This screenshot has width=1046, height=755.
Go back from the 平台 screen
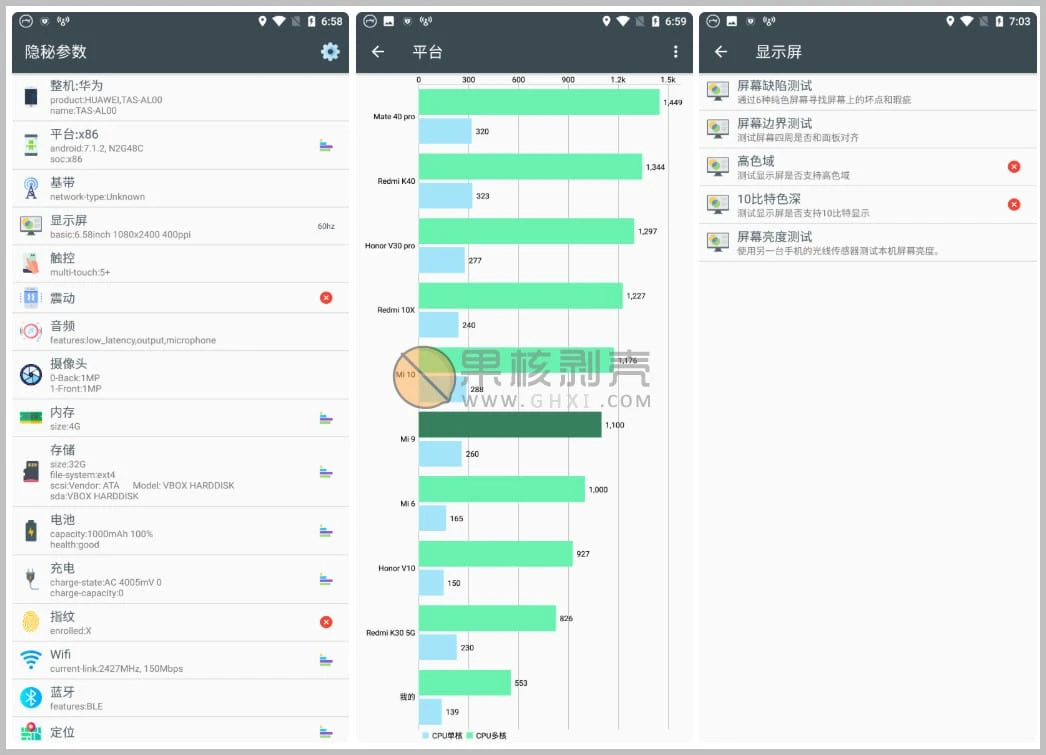(x=378, y=51)
